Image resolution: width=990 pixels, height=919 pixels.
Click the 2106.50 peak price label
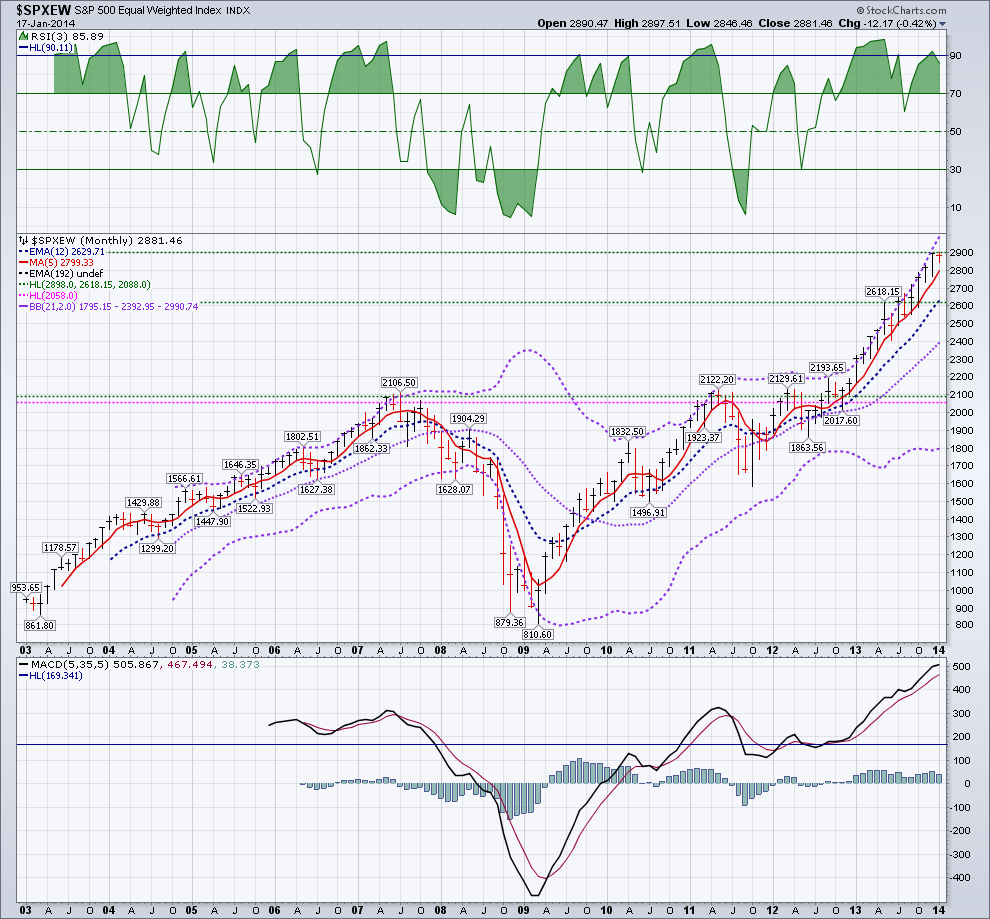(398, 382)
